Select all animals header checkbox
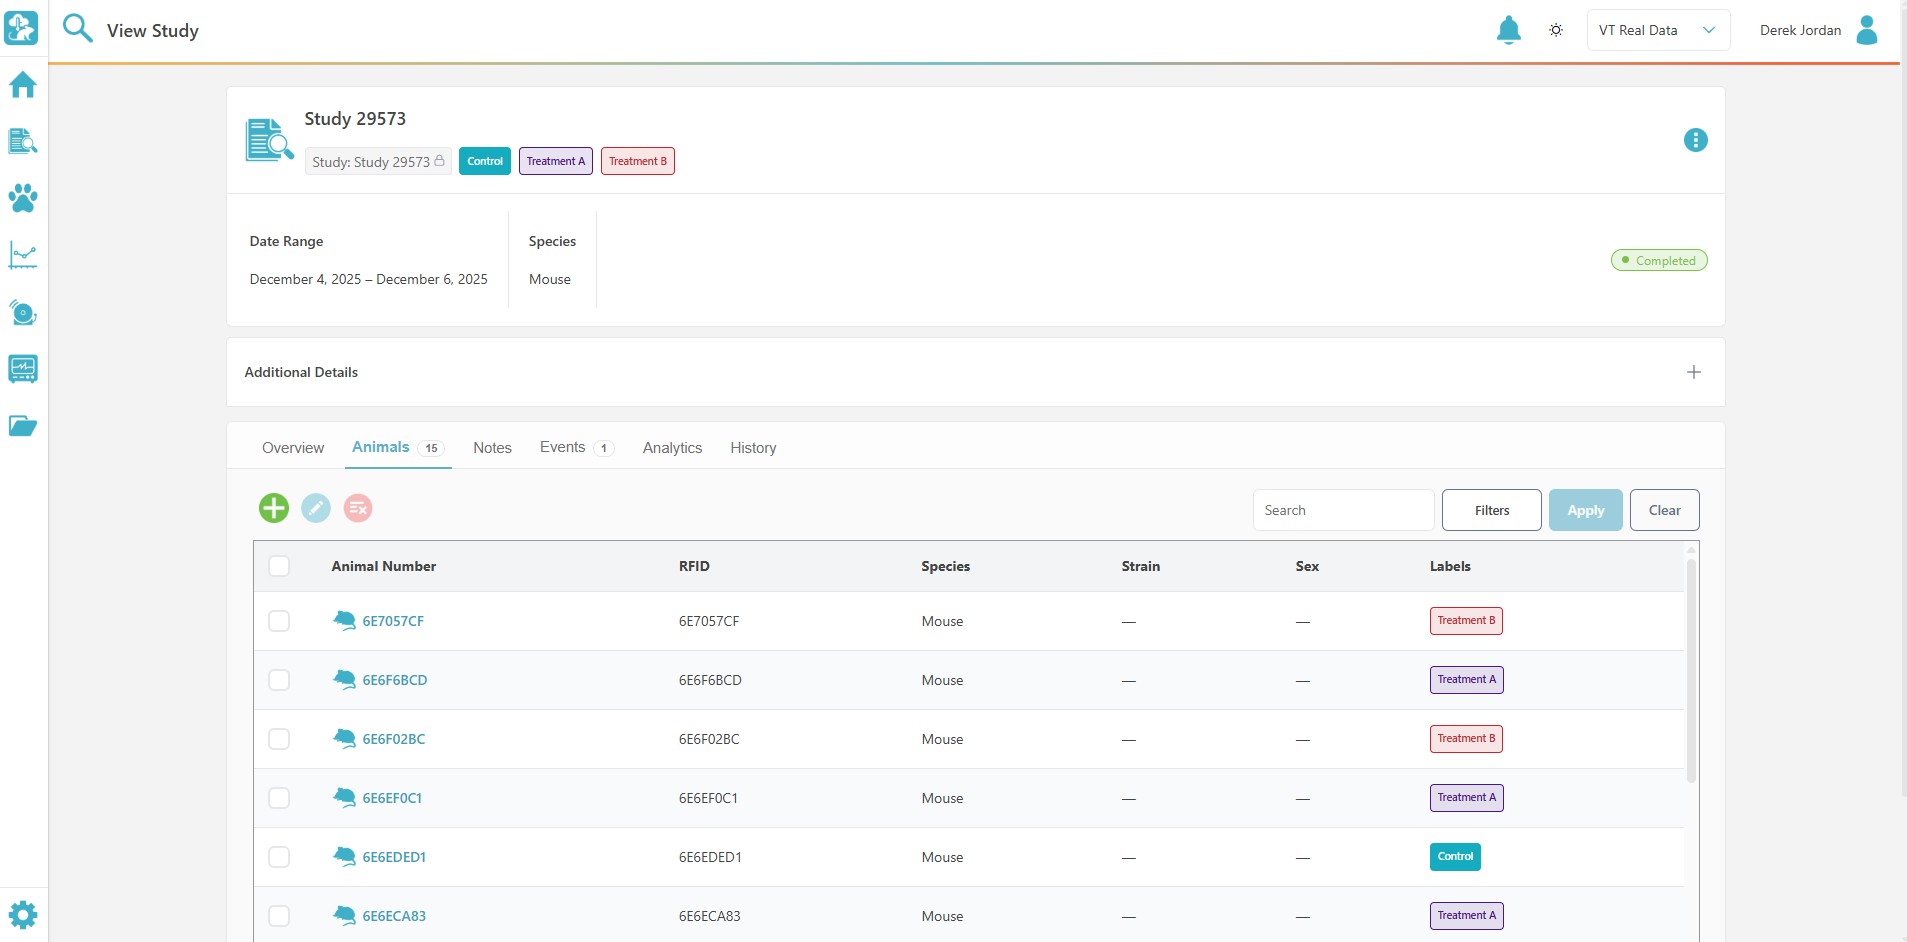 point(279,566)
